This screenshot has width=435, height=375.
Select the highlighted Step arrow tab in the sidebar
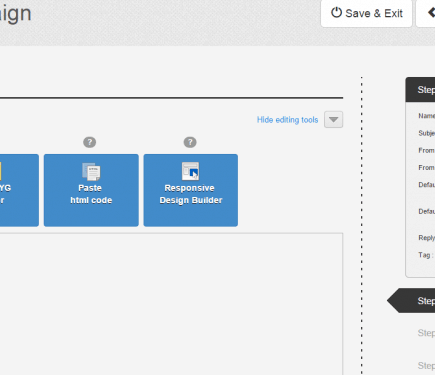click(x=411, y=301)
